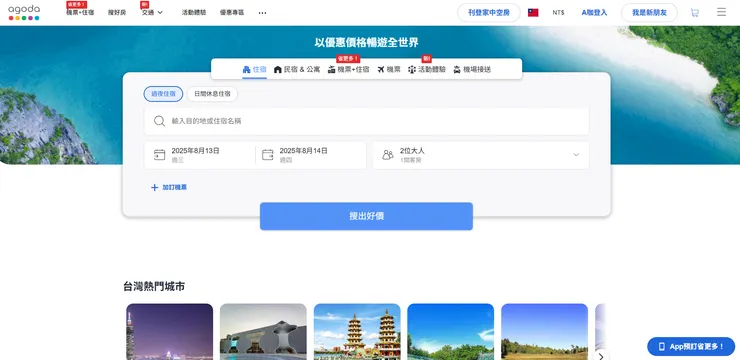The image size is (740, 360).
Task: Open the three-dots more menu in header
Action: click(x=262, y=13)
